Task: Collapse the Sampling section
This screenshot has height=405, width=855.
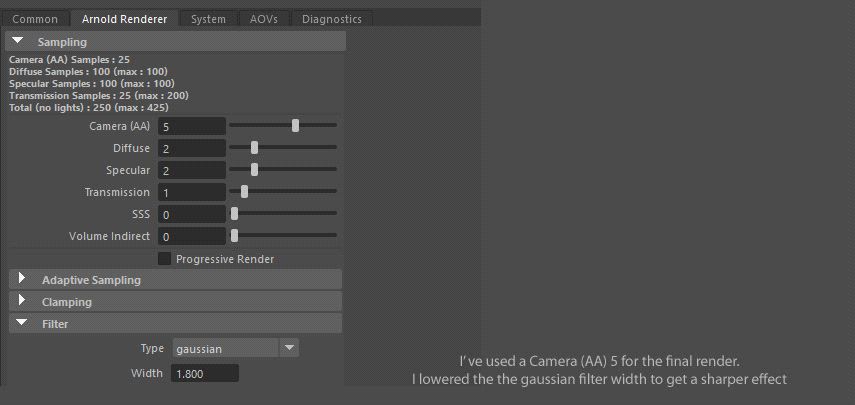Action: (18, 42)
